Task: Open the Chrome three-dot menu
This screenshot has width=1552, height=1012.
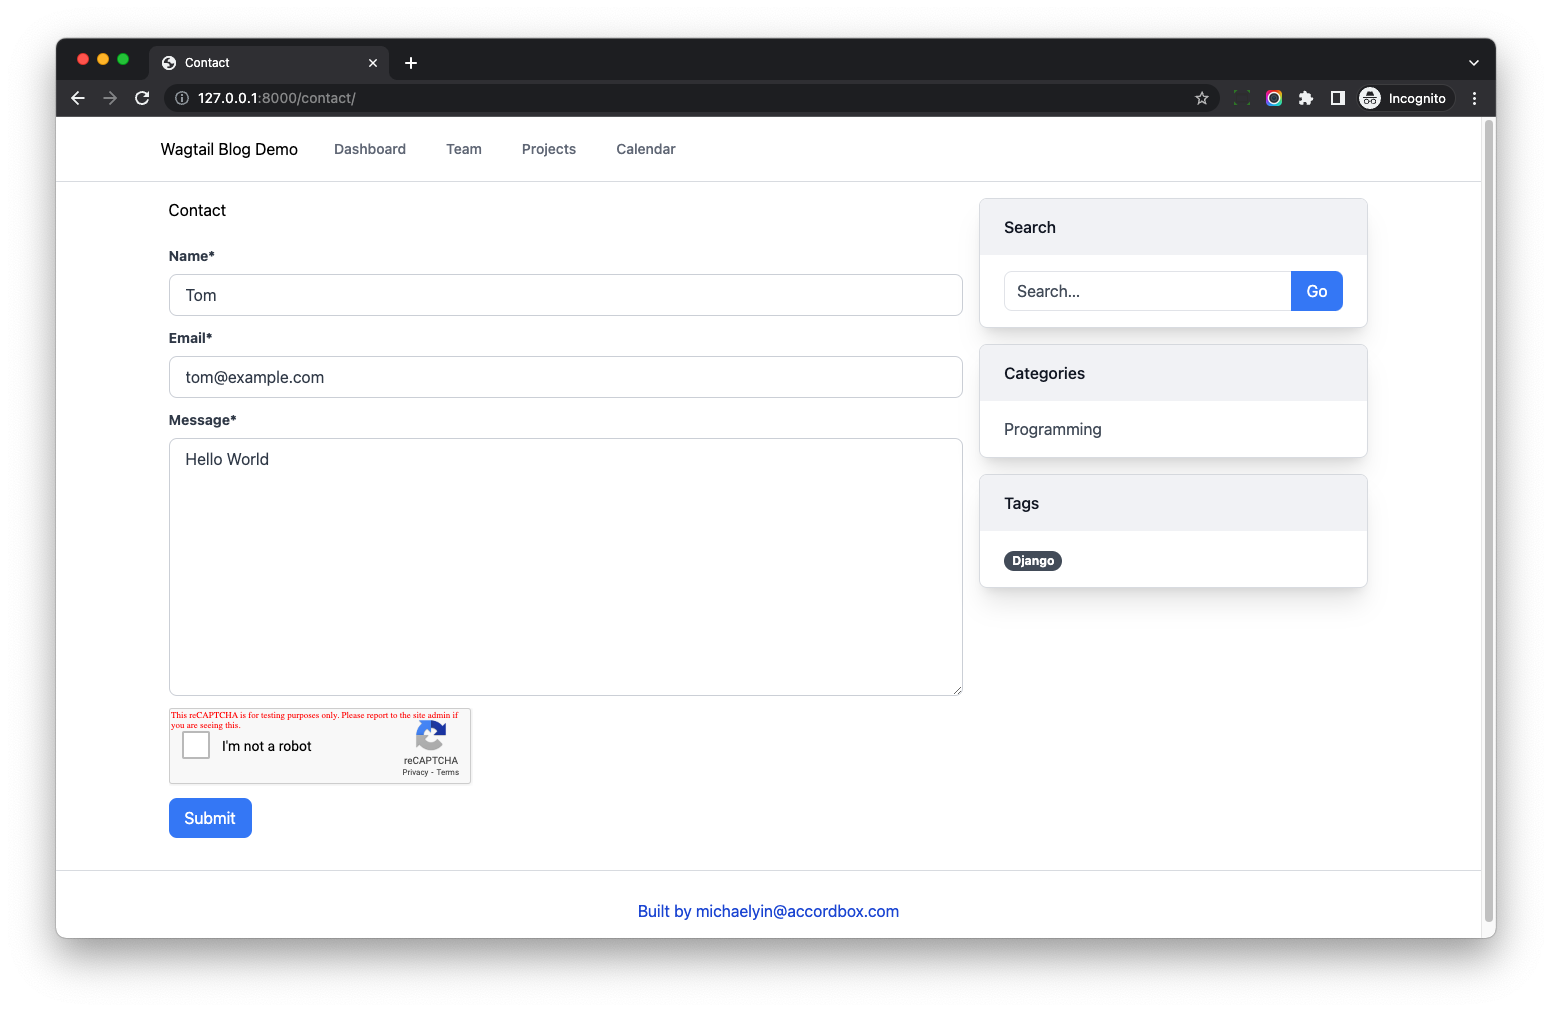Action: click(1474, 98)
